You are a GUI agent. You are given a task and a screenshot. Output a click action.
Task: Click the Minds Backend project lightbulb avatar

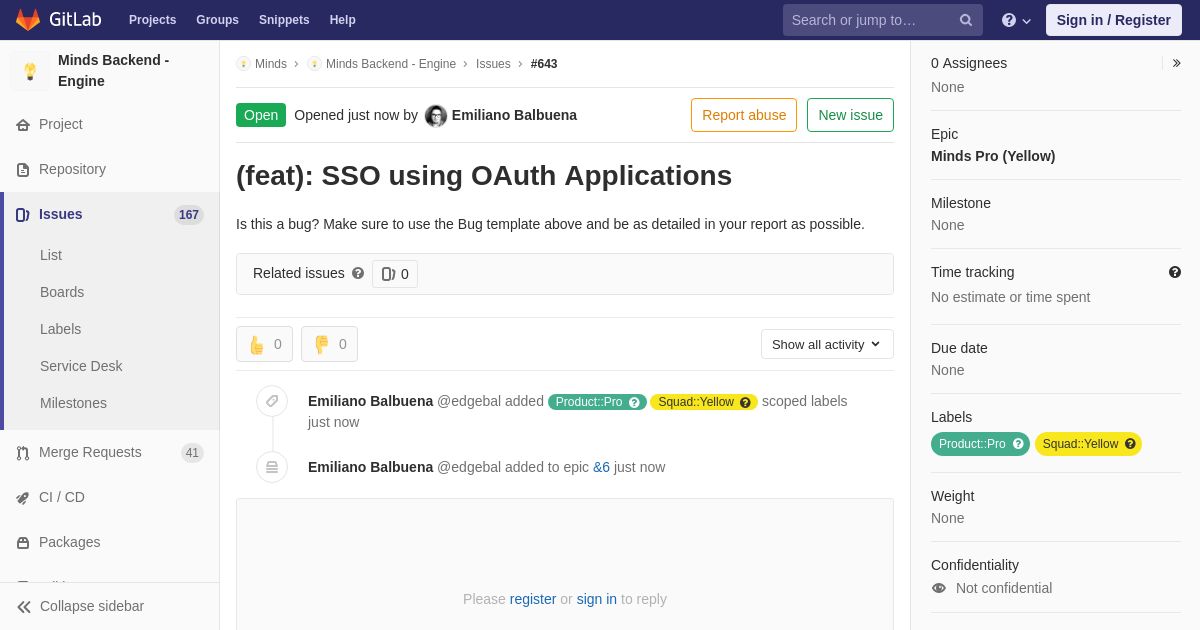(x=30, y=71)
